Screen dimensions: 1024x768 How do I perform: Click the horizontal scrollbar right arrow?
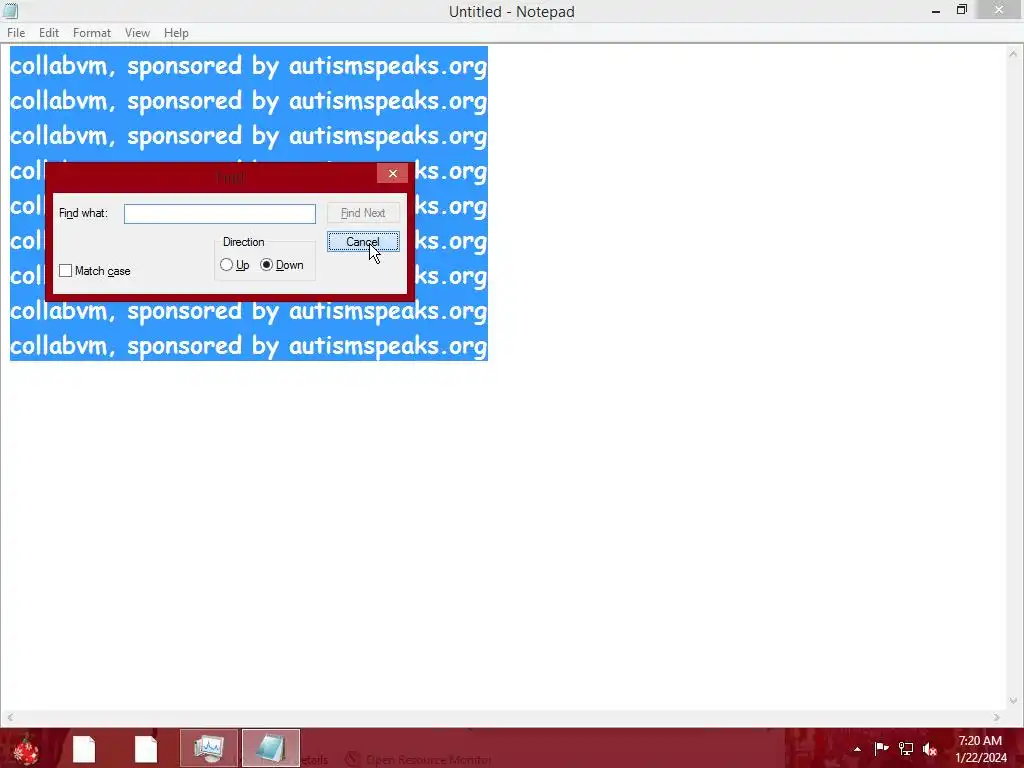click(x=997, y=717)
